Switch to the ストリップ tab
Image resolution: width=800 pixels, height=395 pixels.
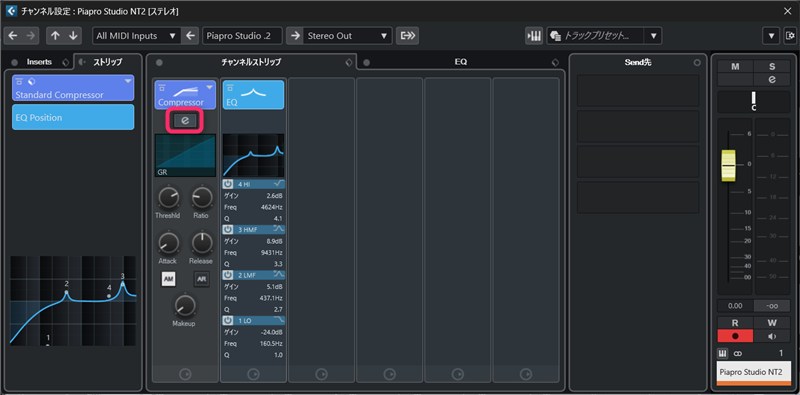click(x=107, y=62)
